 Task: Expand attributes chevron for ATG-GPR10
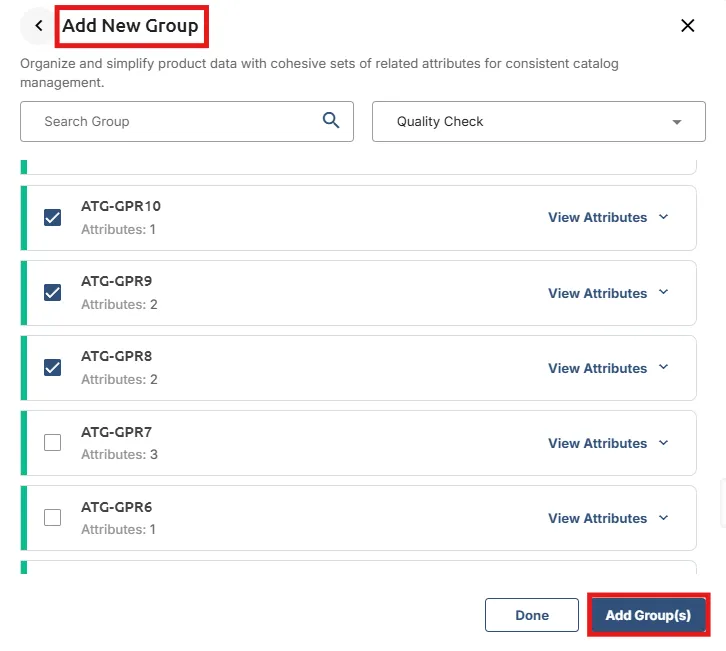point(663,217)
